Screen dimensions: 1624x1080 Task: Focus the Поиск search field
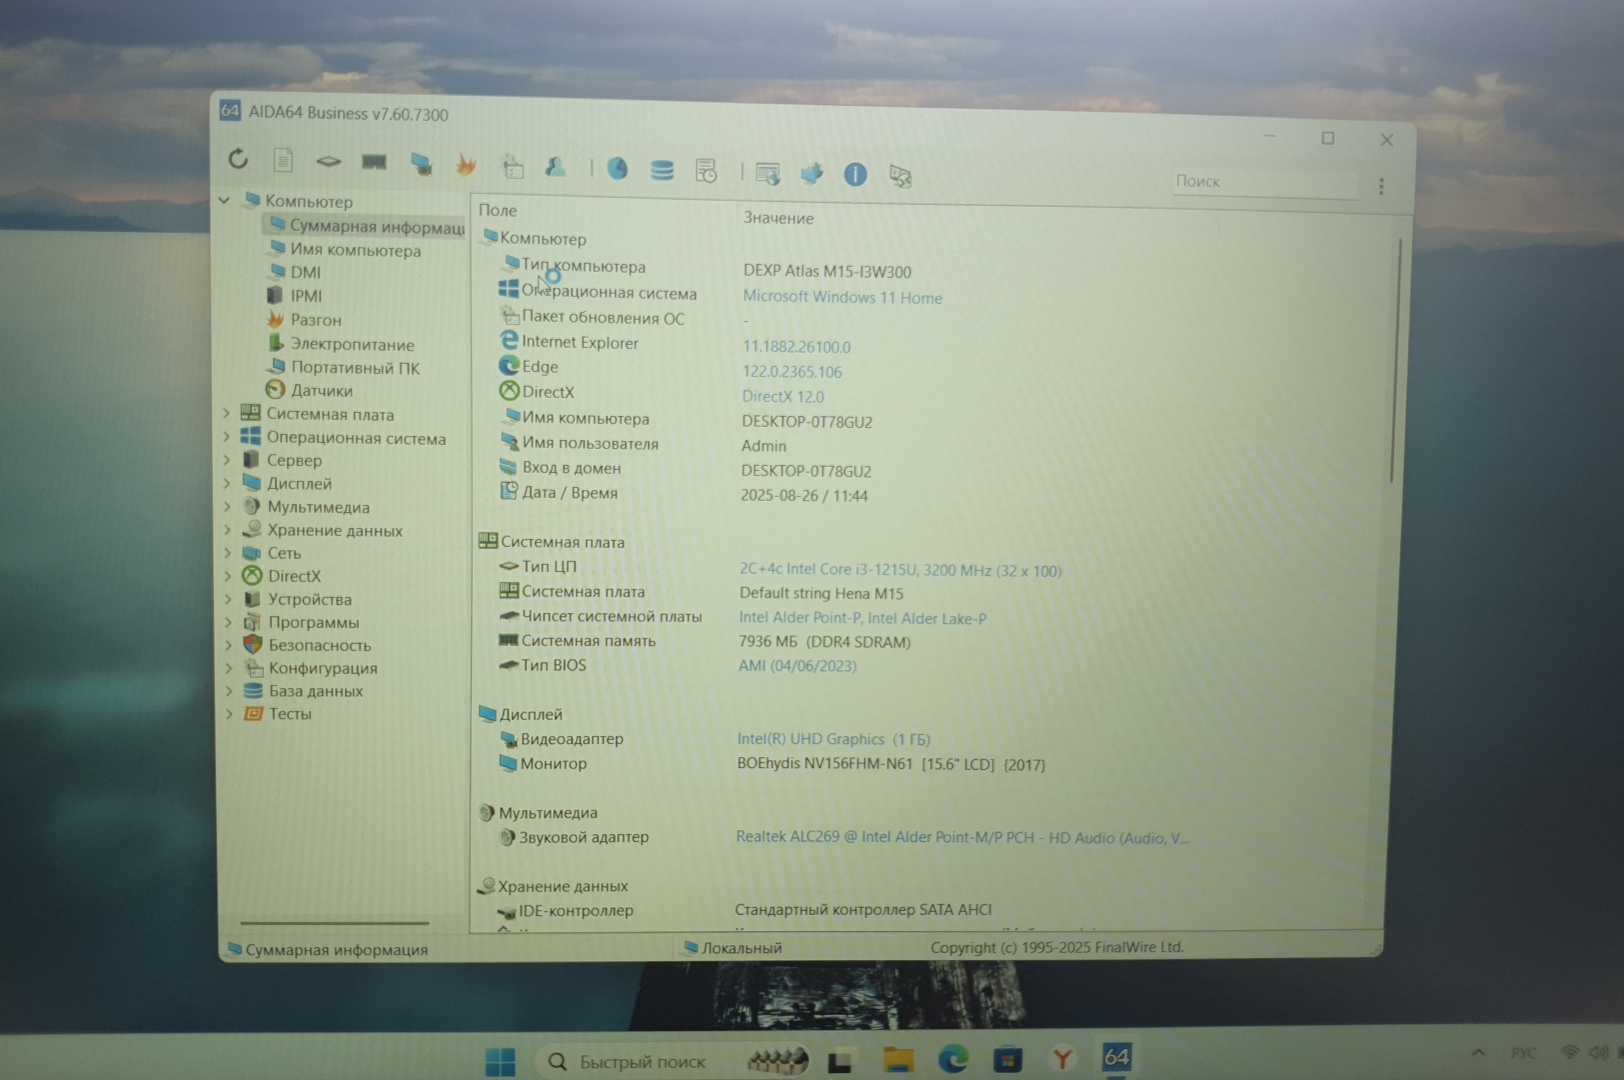pos(1264,183)
